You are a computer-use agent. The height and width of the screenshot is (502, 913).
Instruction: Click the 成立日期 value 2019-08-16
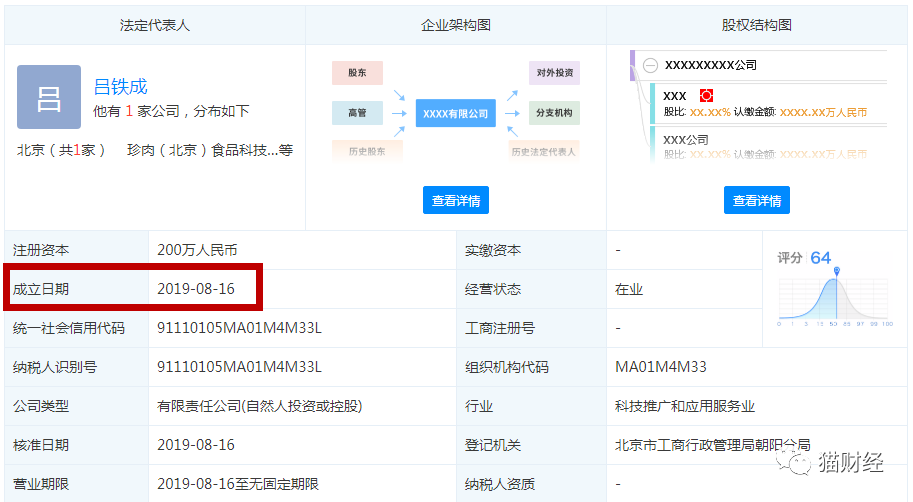[196, 289]
